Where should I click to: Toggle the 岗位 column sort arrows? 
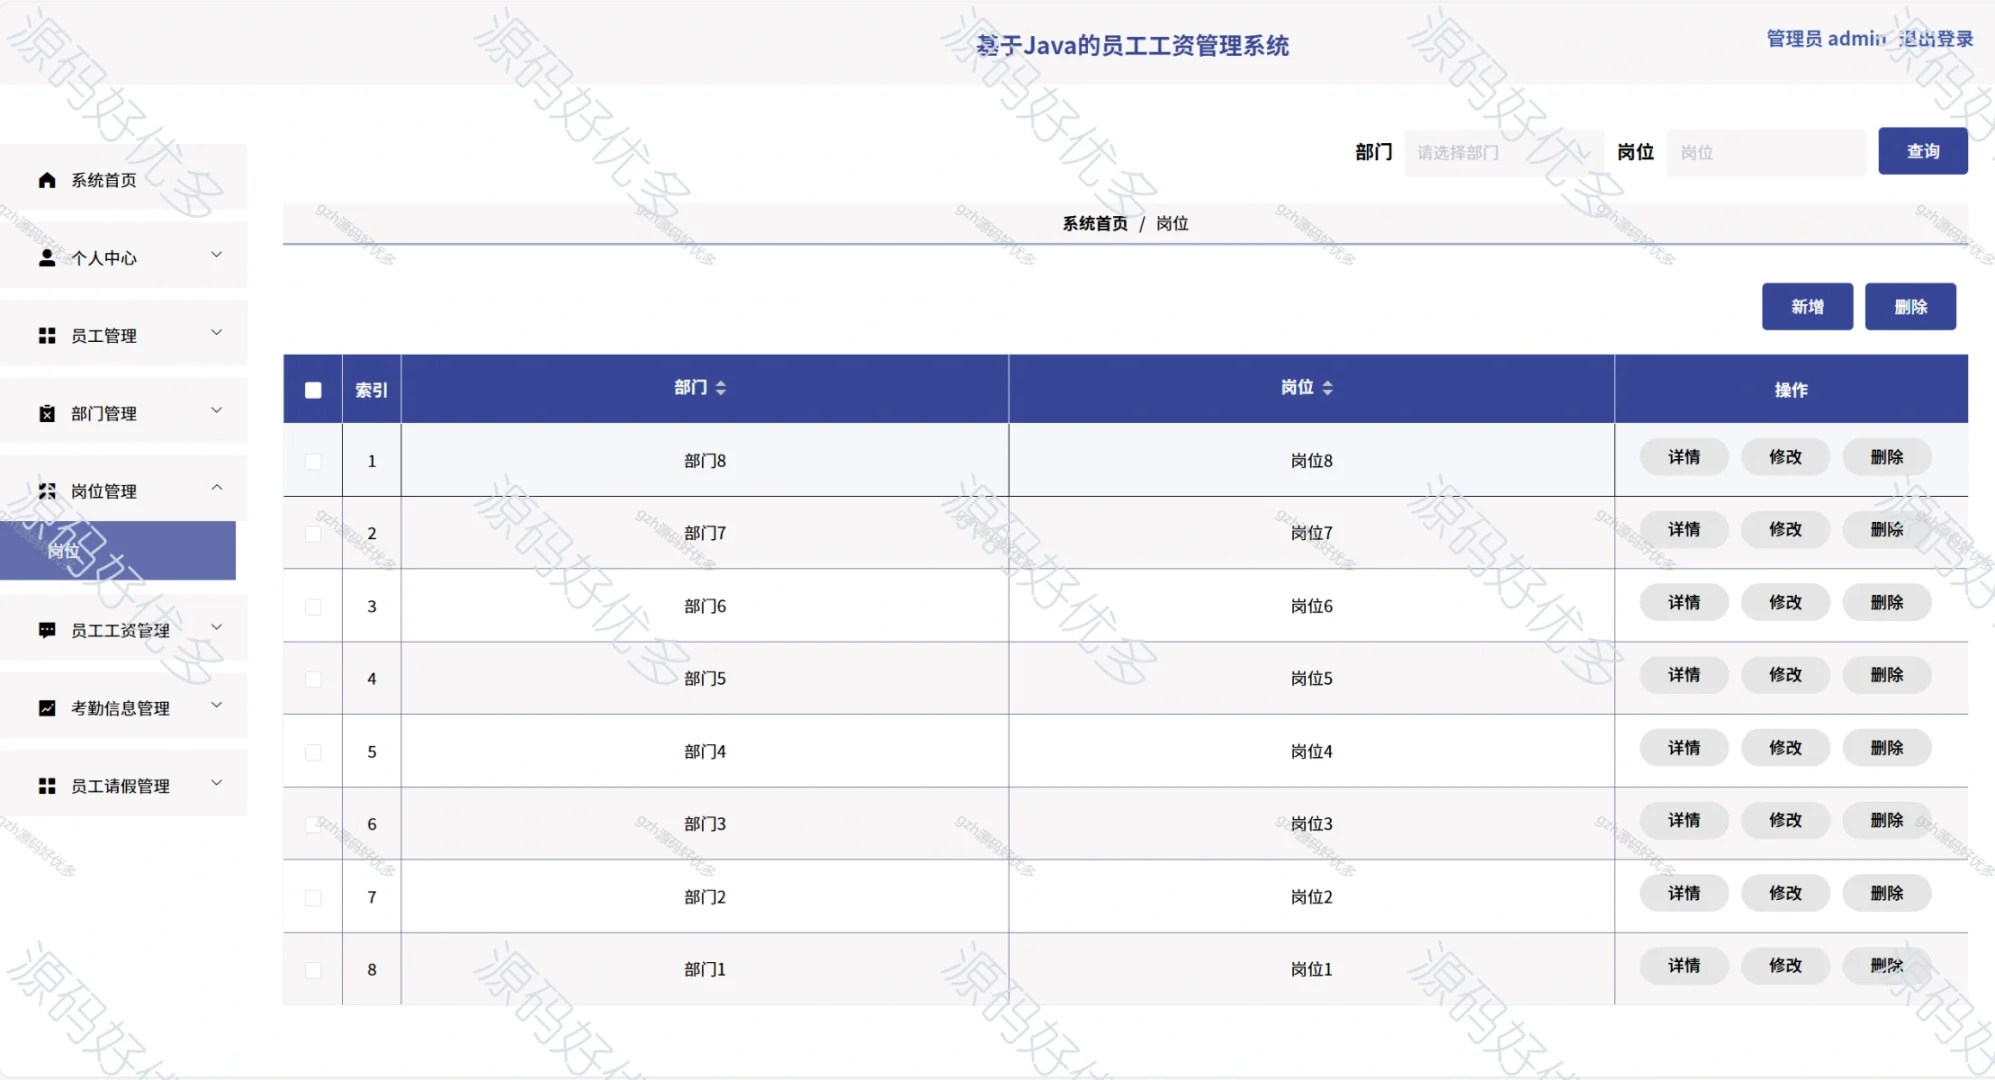click(x=1328, y=387)
